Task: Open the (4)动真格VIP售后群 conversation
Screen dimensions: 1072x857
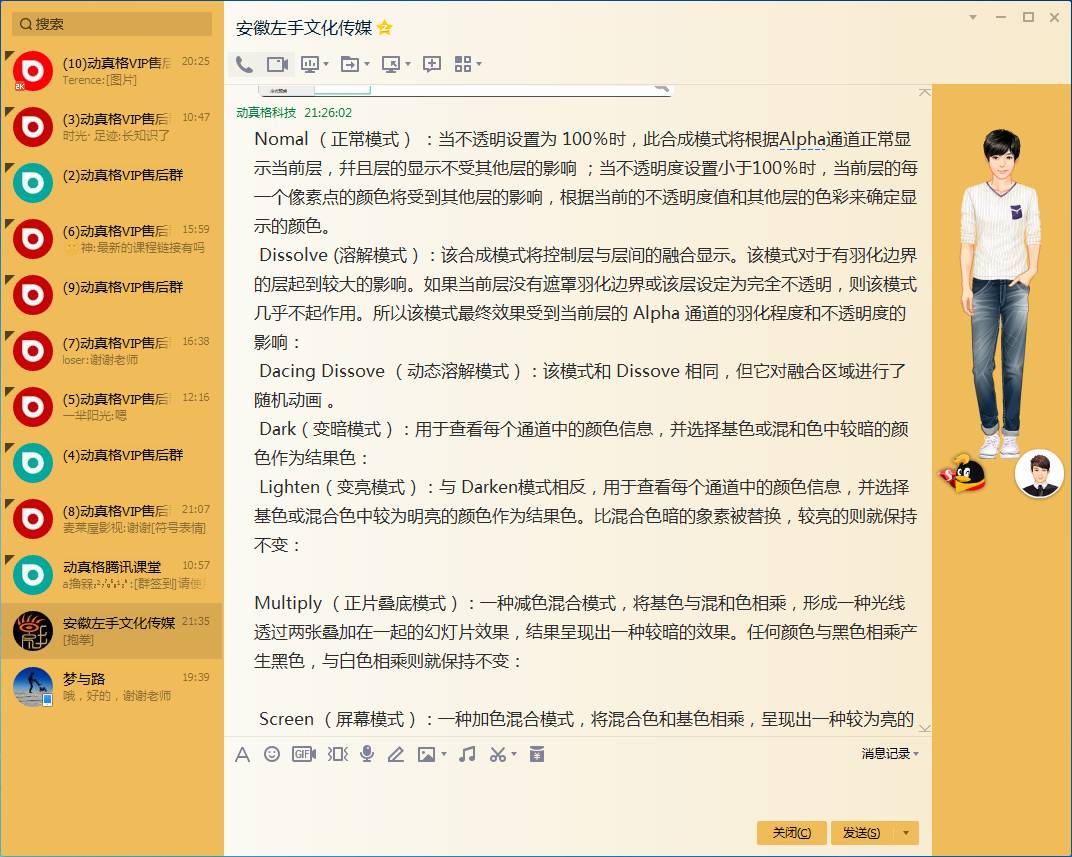Action: [x=112, y=463]
